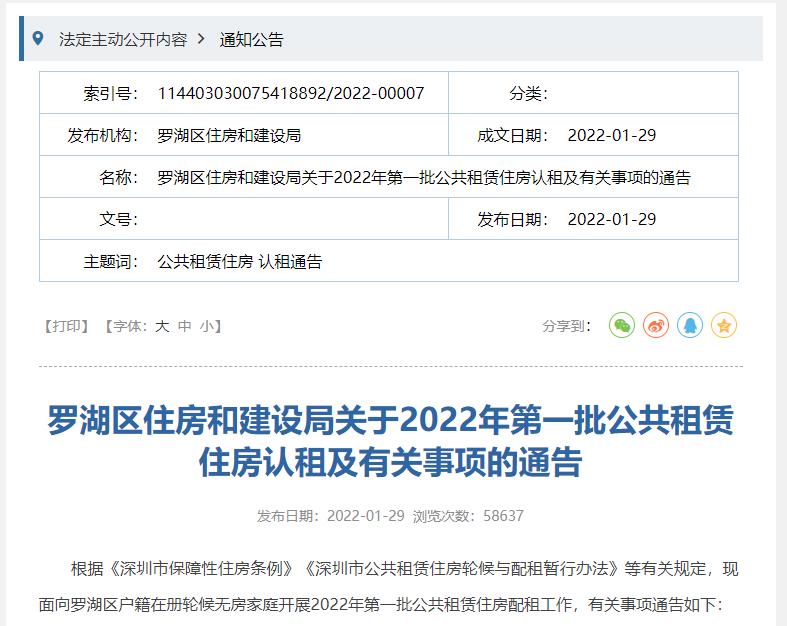Share the notice to WeChat
The width and height of the screenshot is (787, 626).
pos(622,325)
